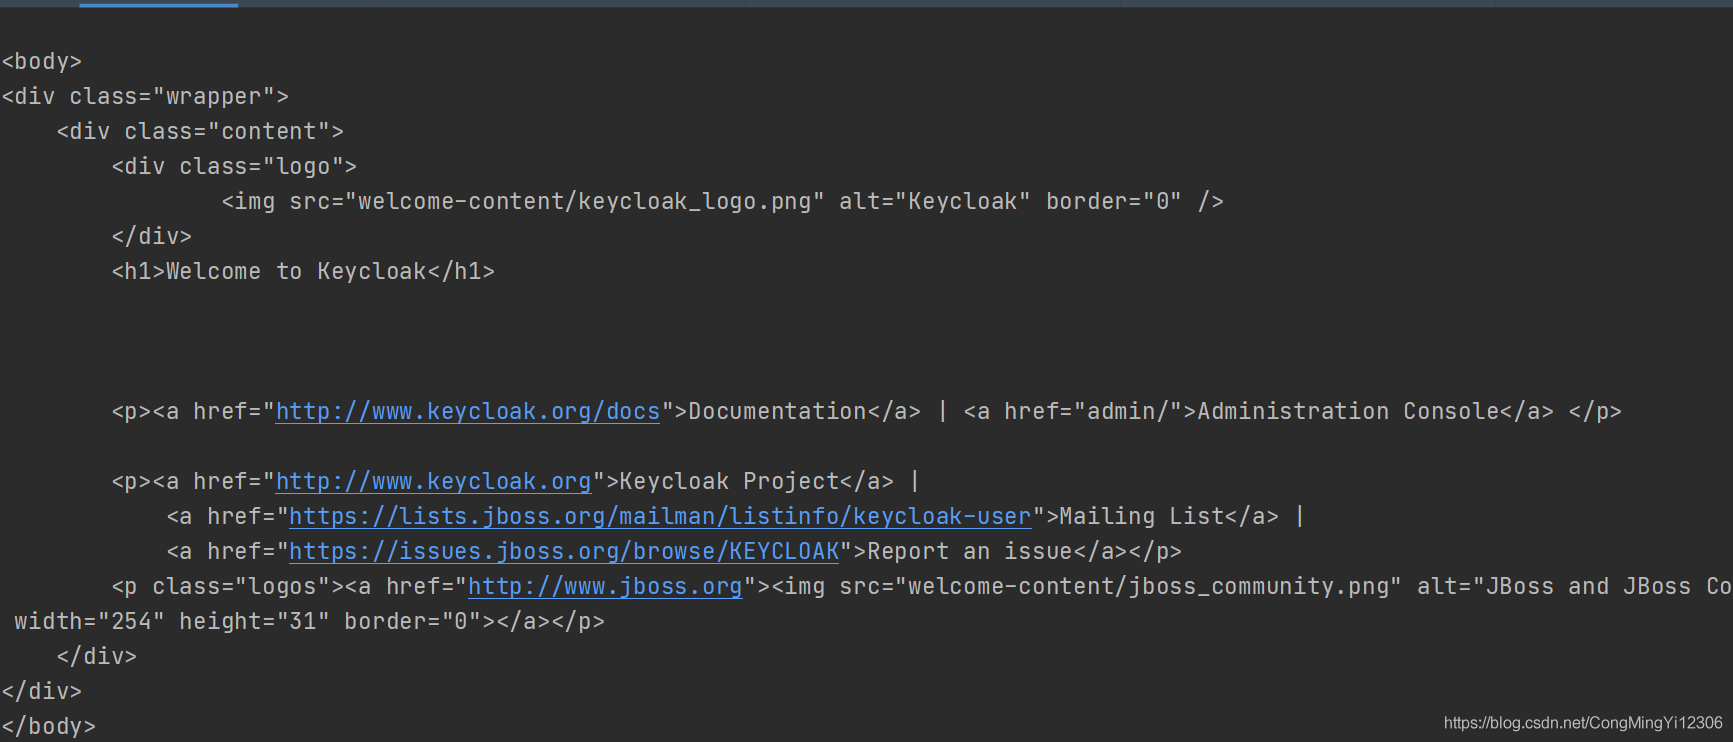This screenshot has width=1733, height=742.
Task: Click the jboss_community.png src value
Action: click(x=1148, y=586)
